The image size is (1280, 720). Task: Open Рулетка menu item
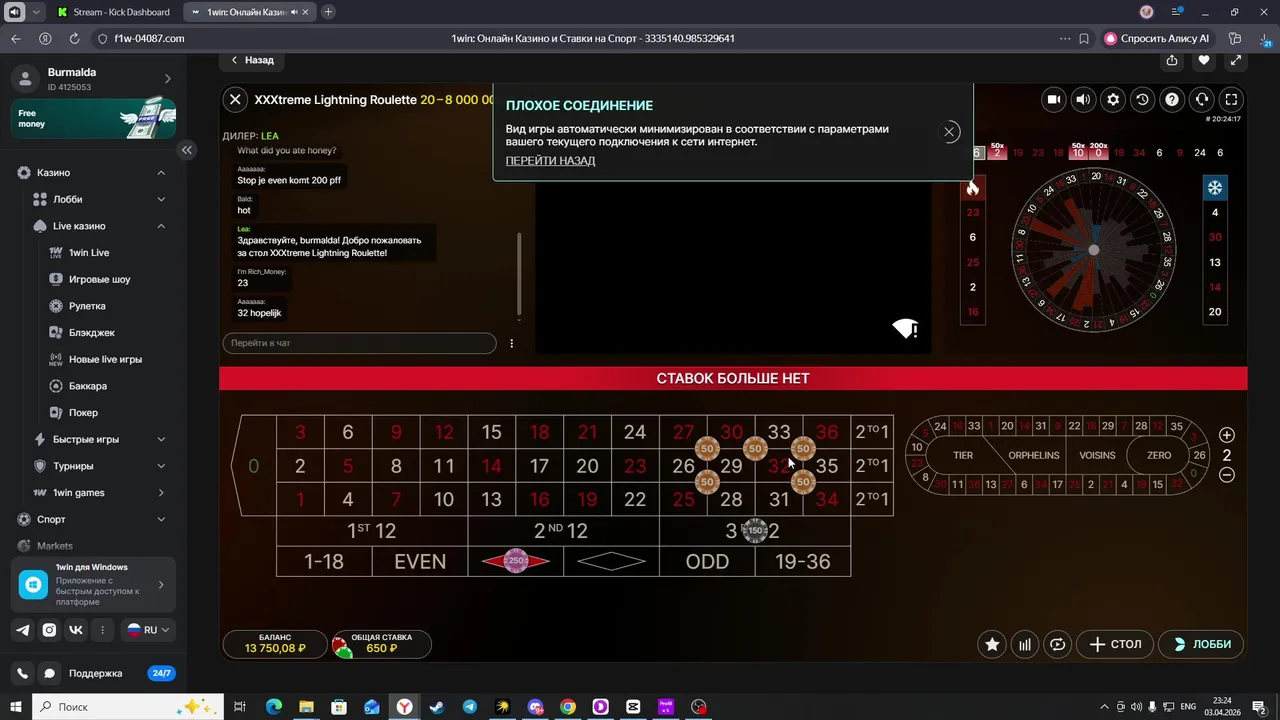(x=87, y=306)
